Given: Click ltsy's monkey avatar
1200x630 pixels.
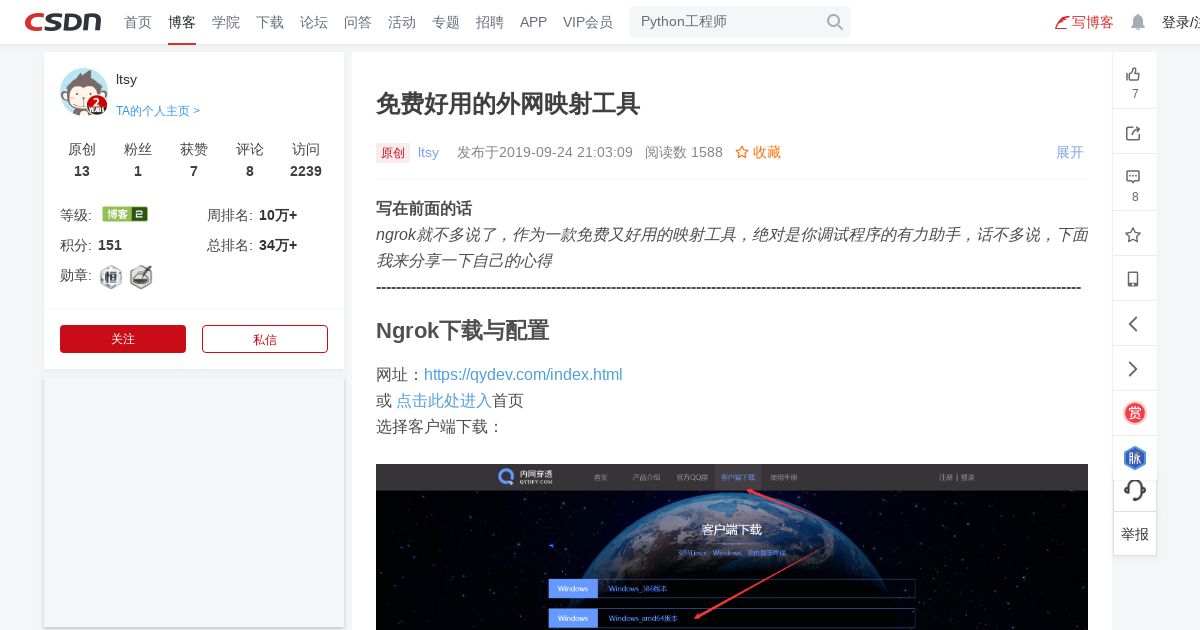Looking at the screenshot, I should coord(84,92).
